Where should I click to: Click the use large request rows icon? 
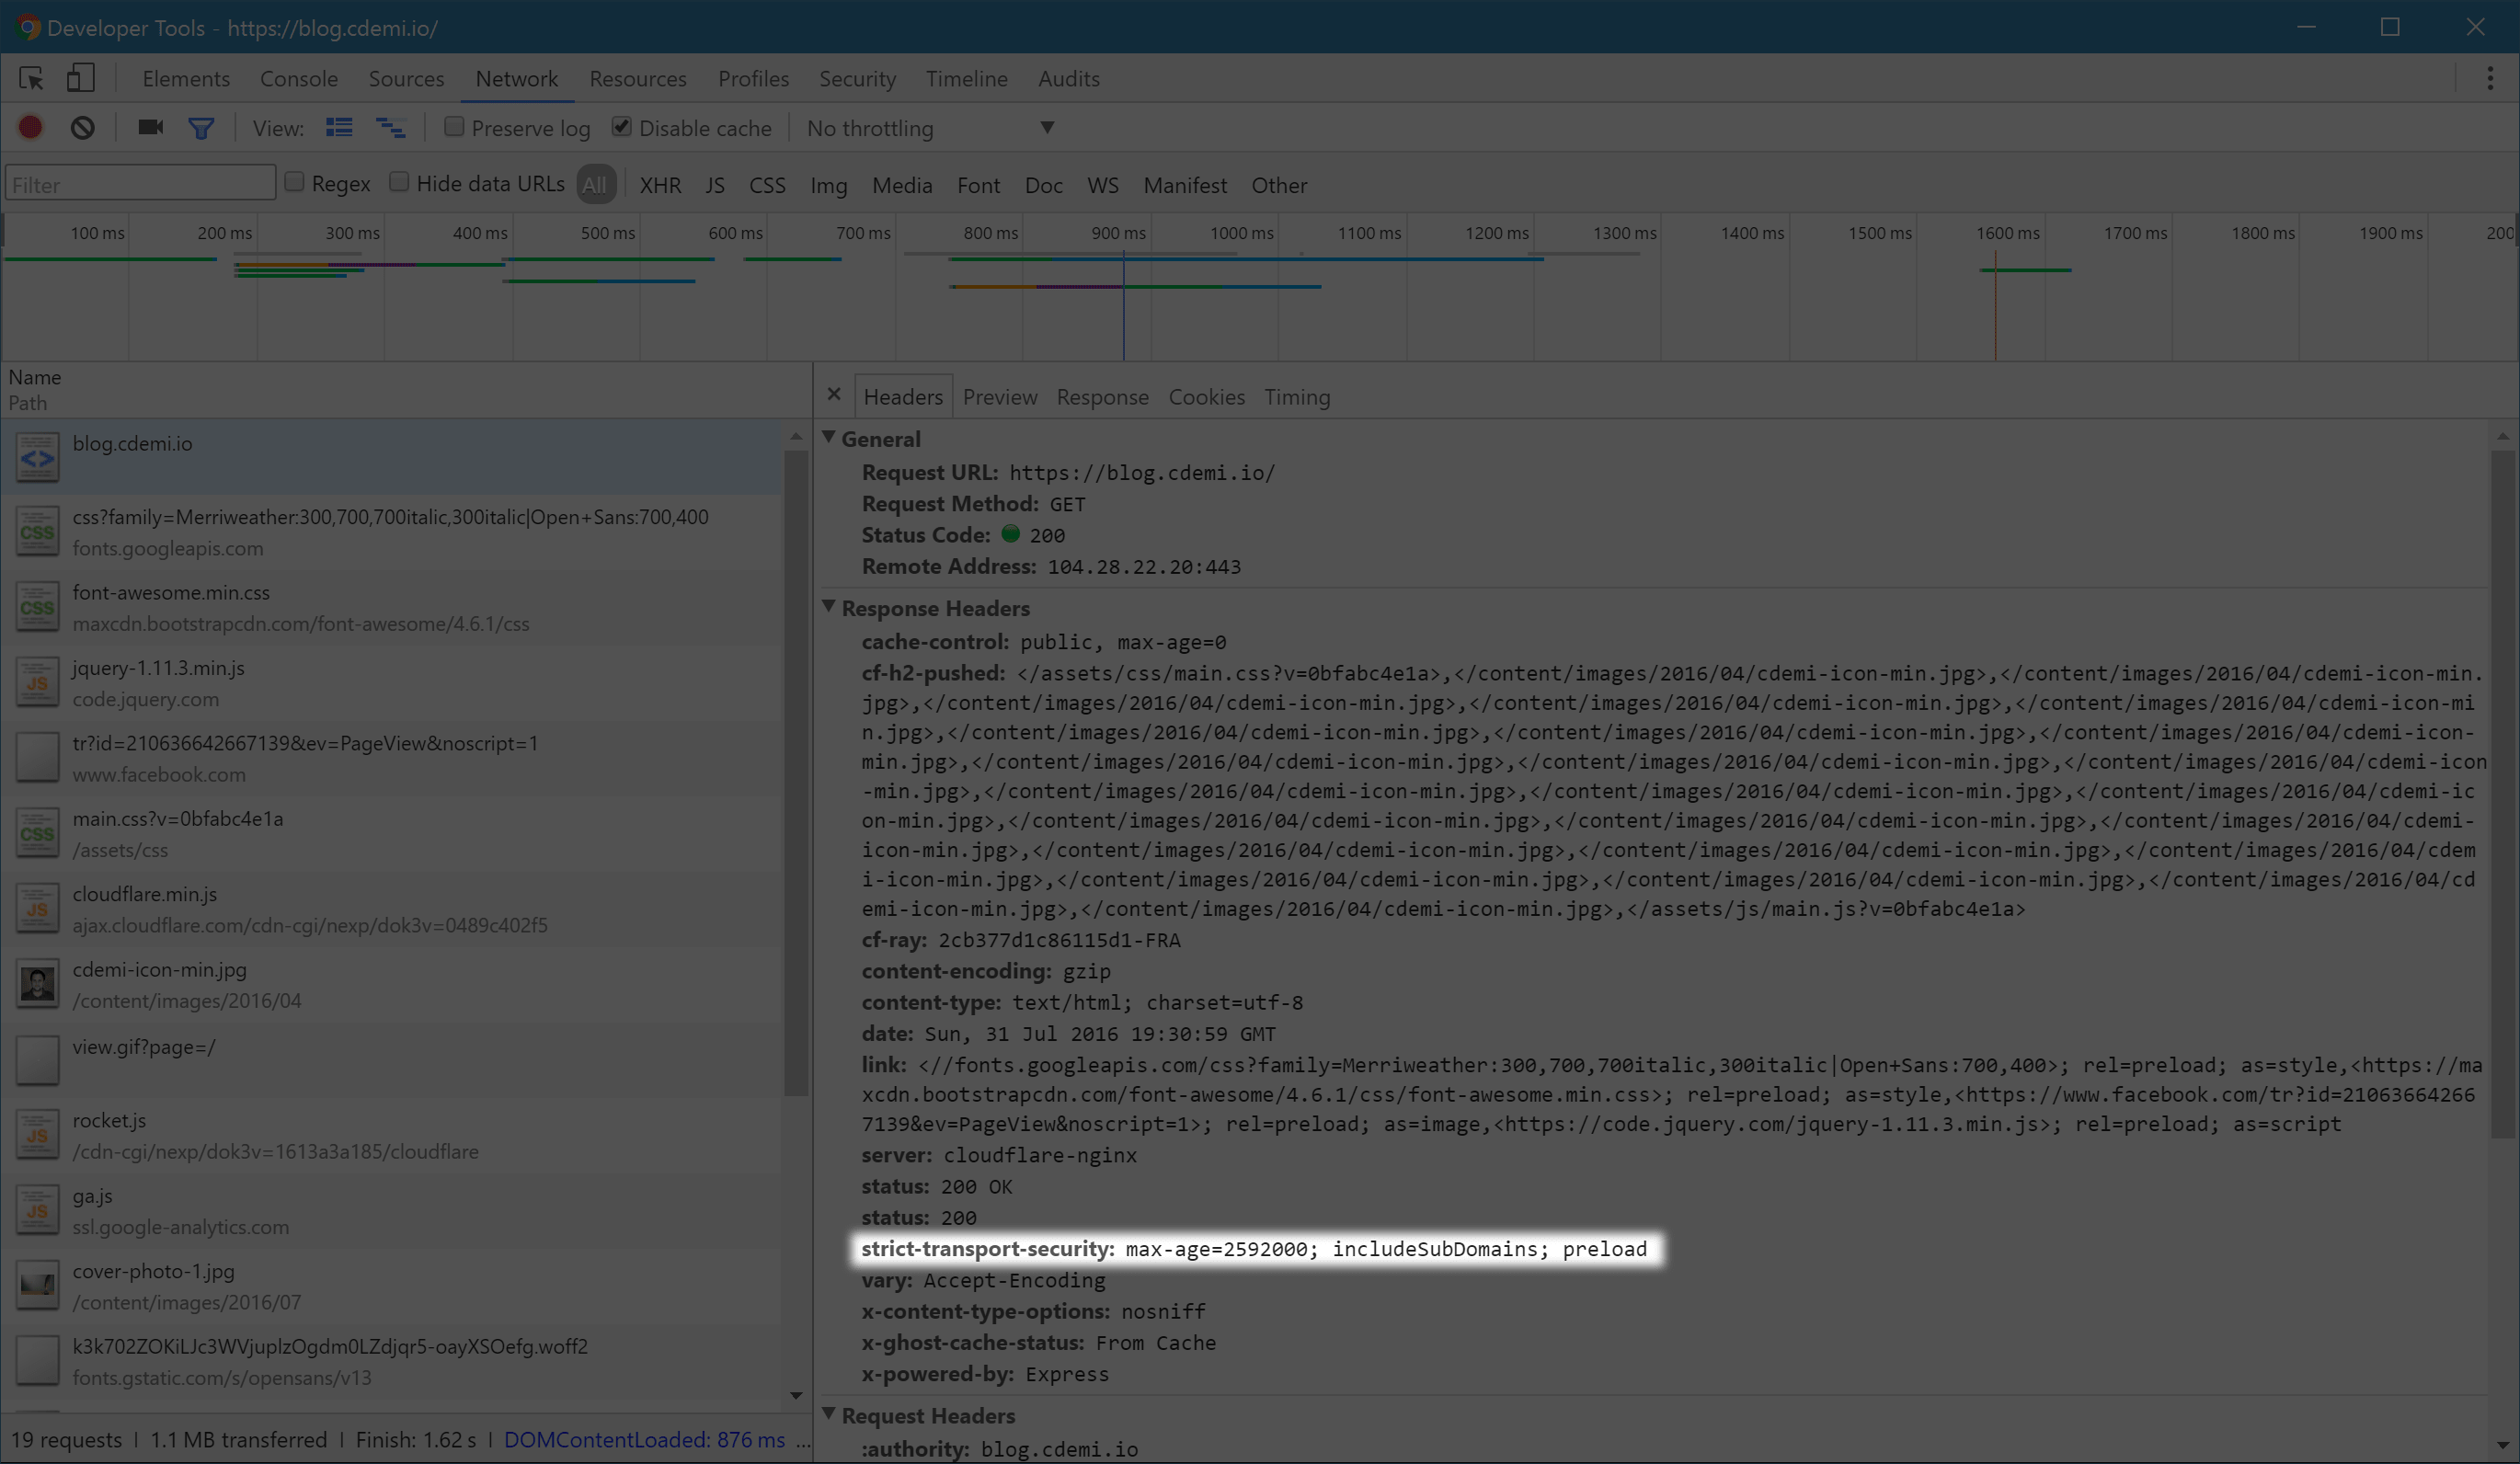(x=340, y=127)
